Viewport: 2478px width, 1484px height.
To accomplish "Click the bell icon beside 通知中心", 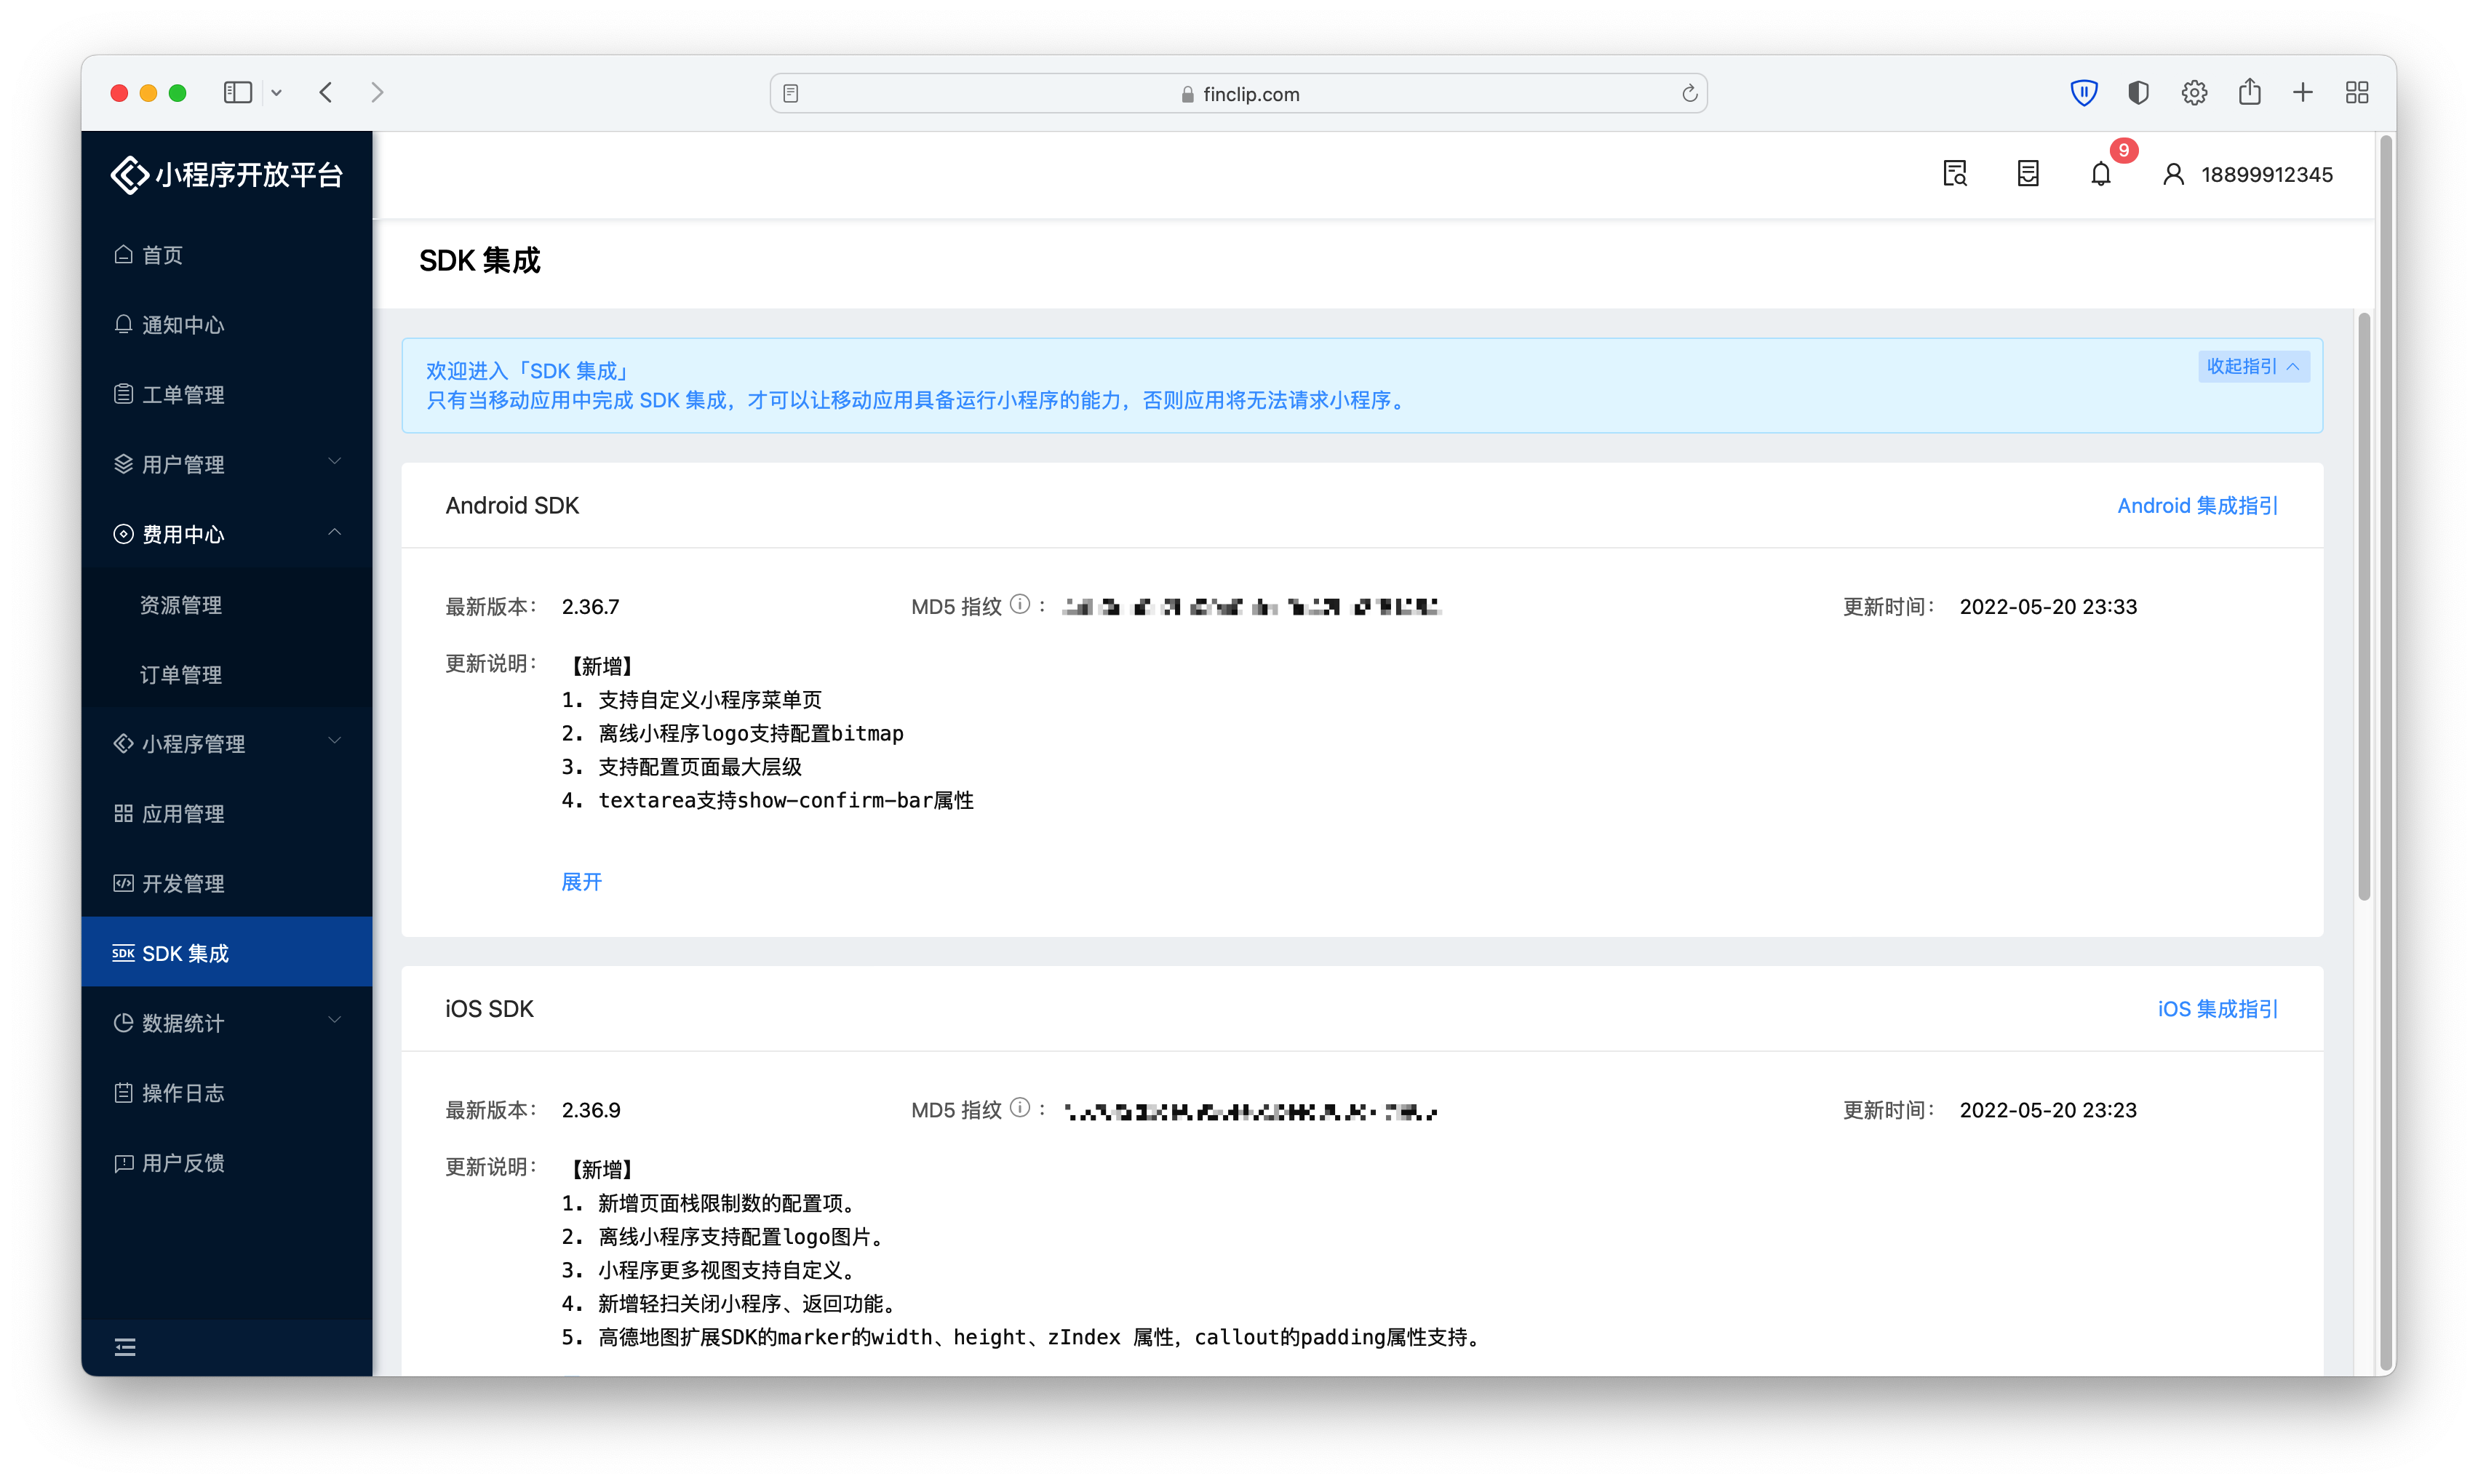I will [x=123, y=324].
